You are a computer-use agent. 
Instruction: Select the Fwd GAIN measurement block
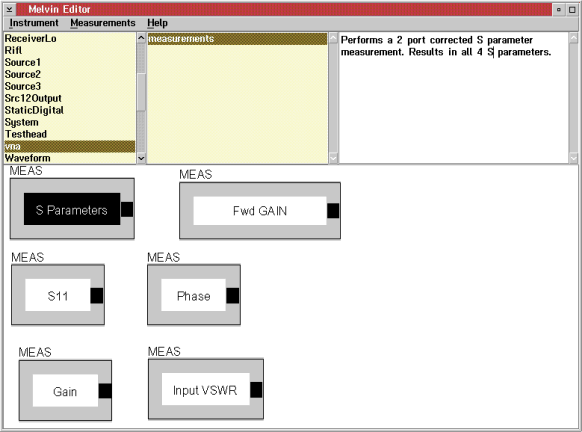click(x=260, y=211)
